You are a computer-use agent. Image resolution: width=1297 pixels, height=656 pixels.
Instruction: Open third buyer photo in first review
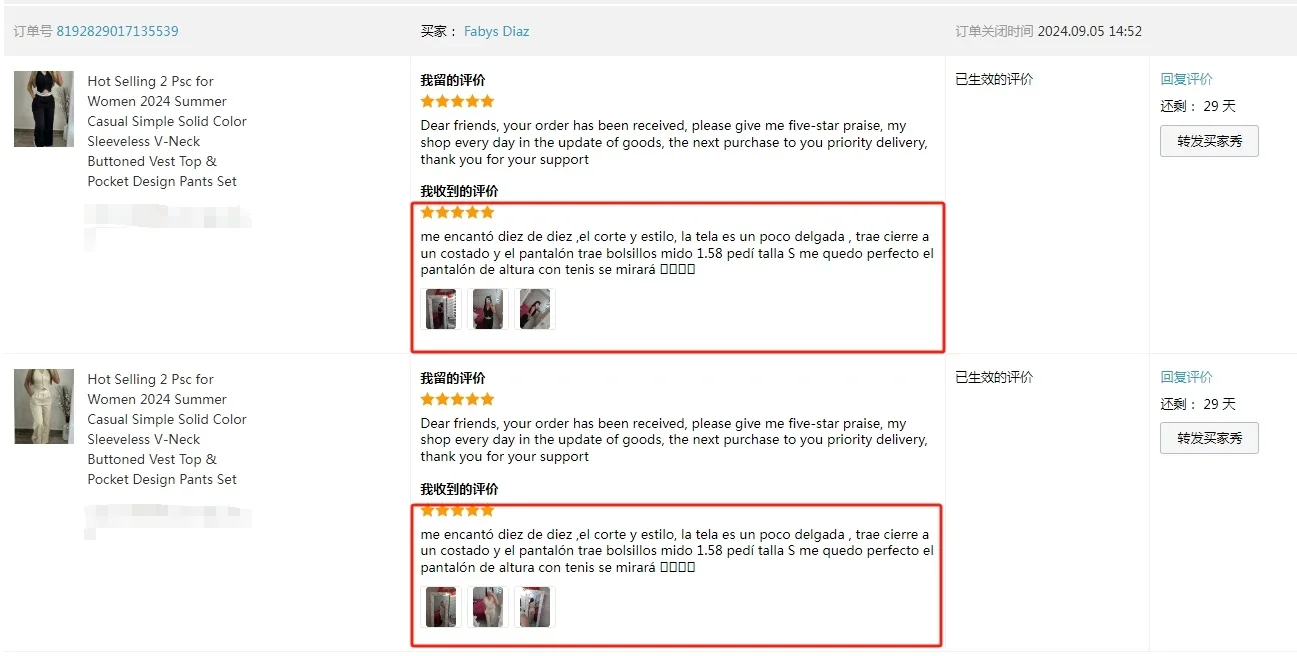pyautogui.click(x=535, y=309)
